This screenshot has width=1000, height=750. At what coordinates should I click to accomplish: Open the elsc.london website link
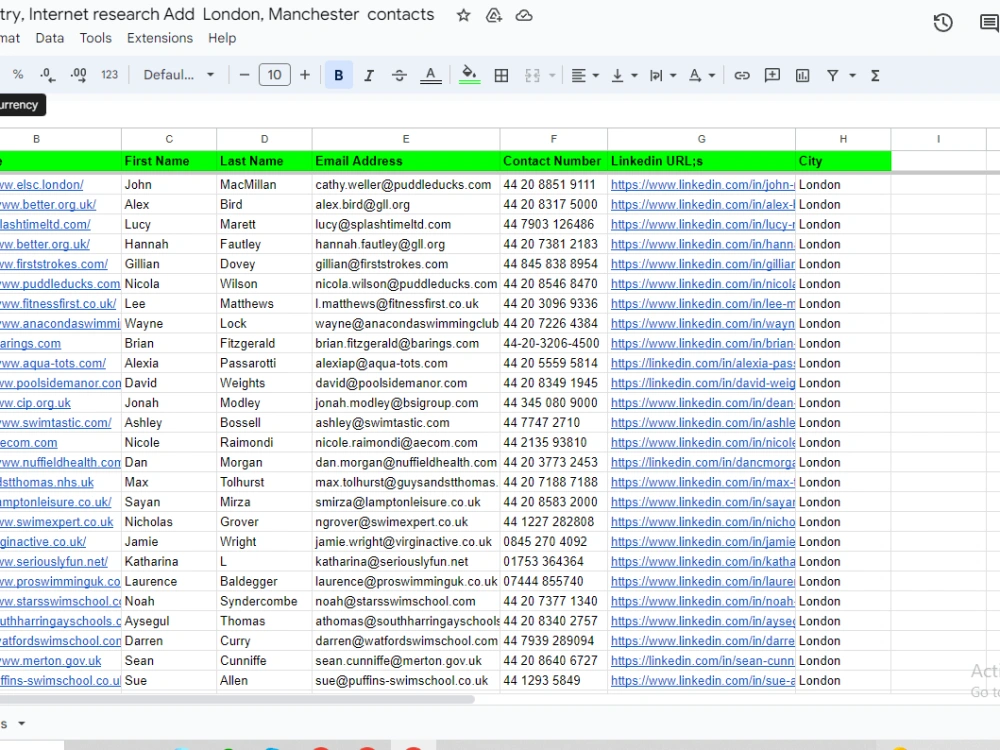click(x=41, y=184)
